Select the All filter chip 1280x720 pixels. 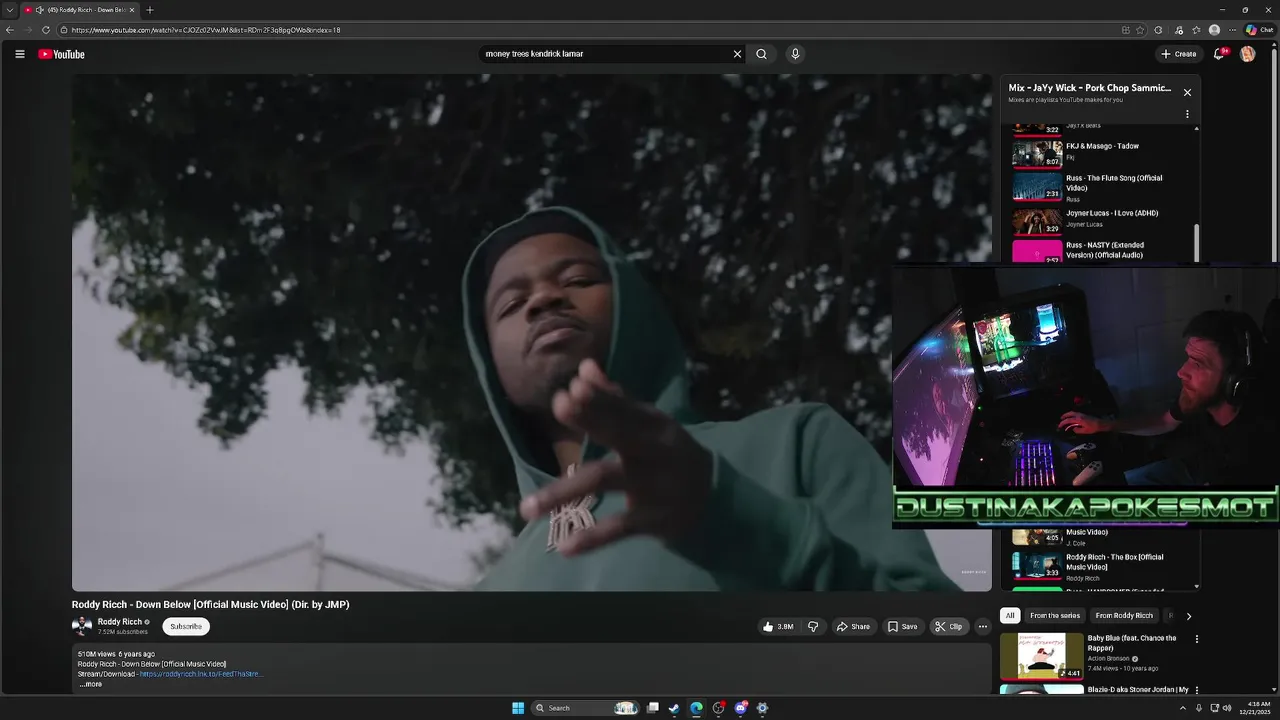pyautogui.click(x=1010, y=616)
